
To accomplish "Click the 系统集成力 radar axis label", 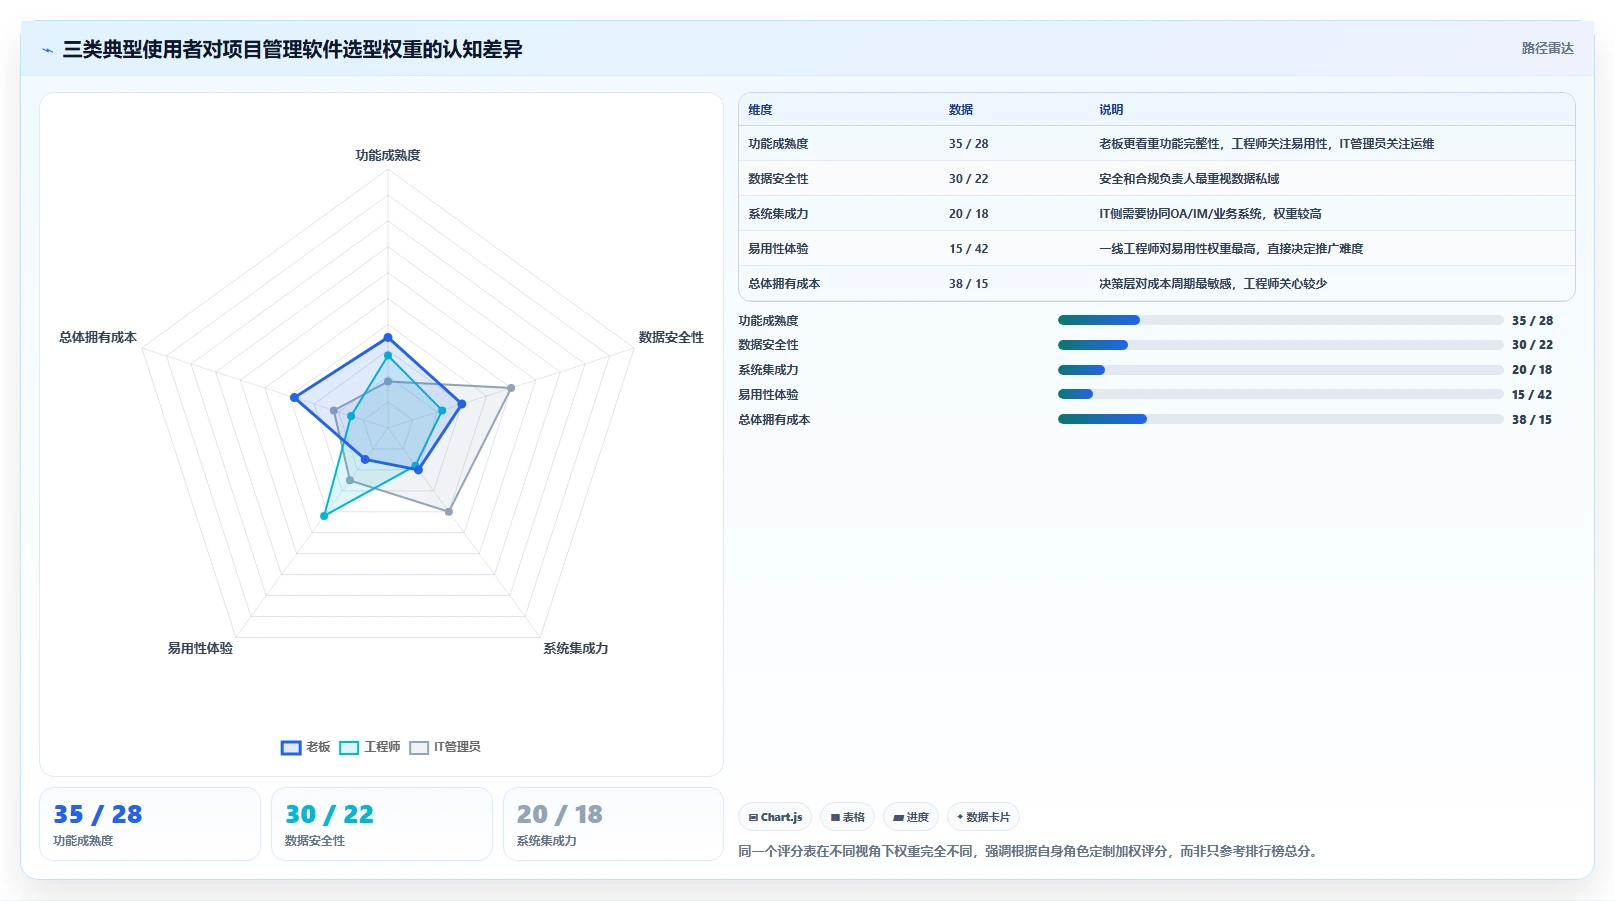I will [x=575, y=648].
